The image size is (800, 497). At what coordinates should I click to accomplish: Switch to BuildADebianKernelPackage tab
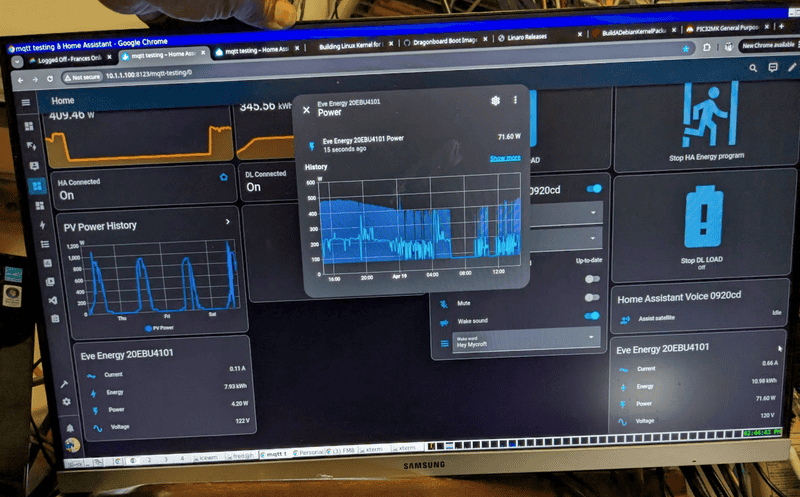pos(634,32)
